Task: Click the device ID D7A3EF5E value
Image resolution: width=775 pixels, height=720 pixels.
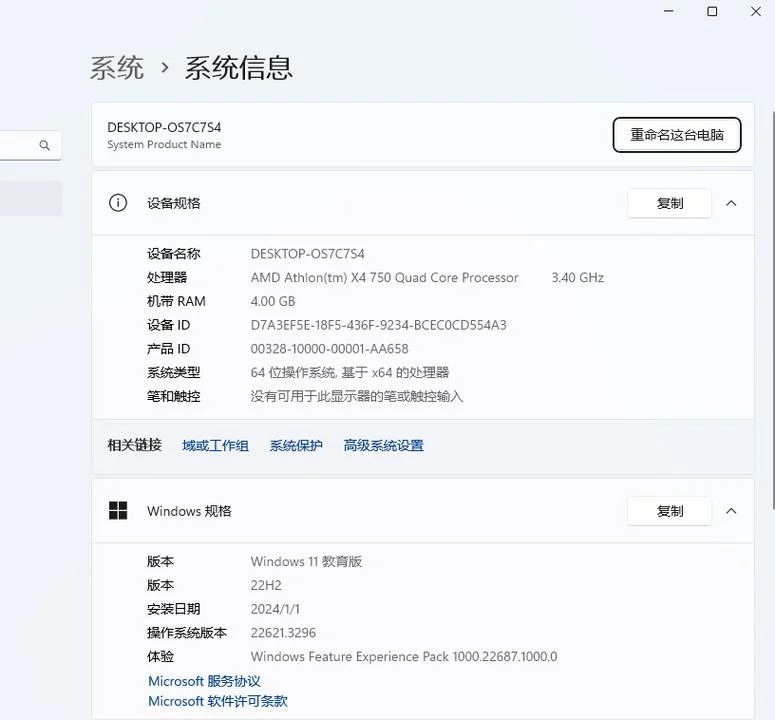Action: point(379,325)
